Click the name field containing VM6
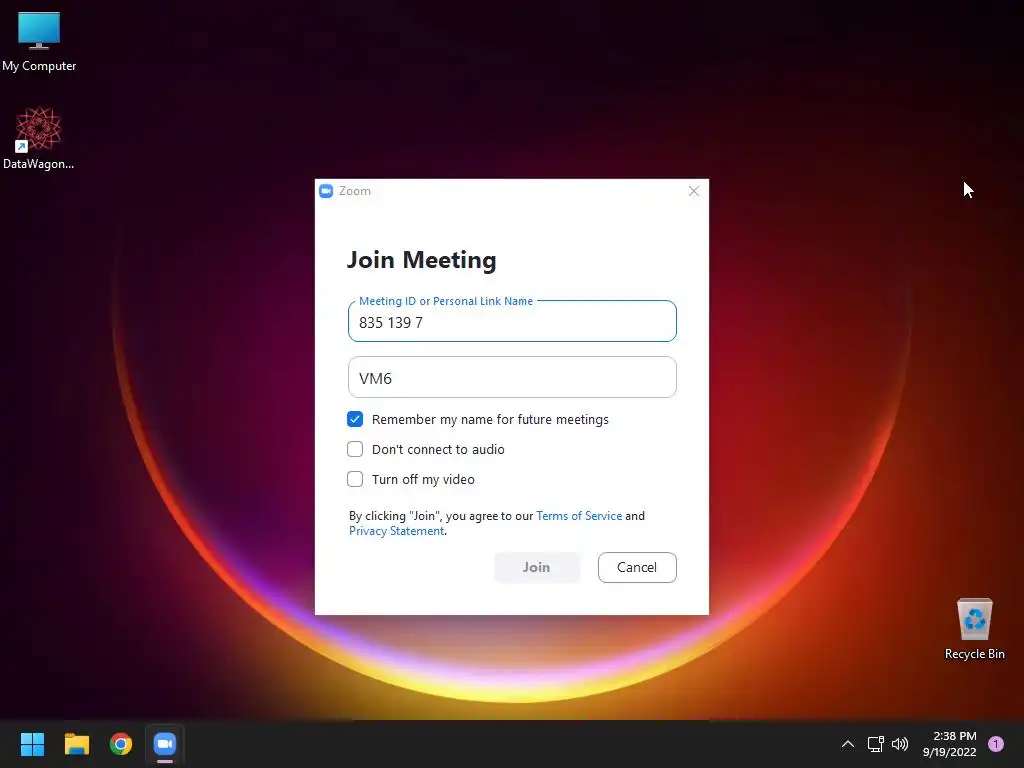 click(x=512, y=377)
